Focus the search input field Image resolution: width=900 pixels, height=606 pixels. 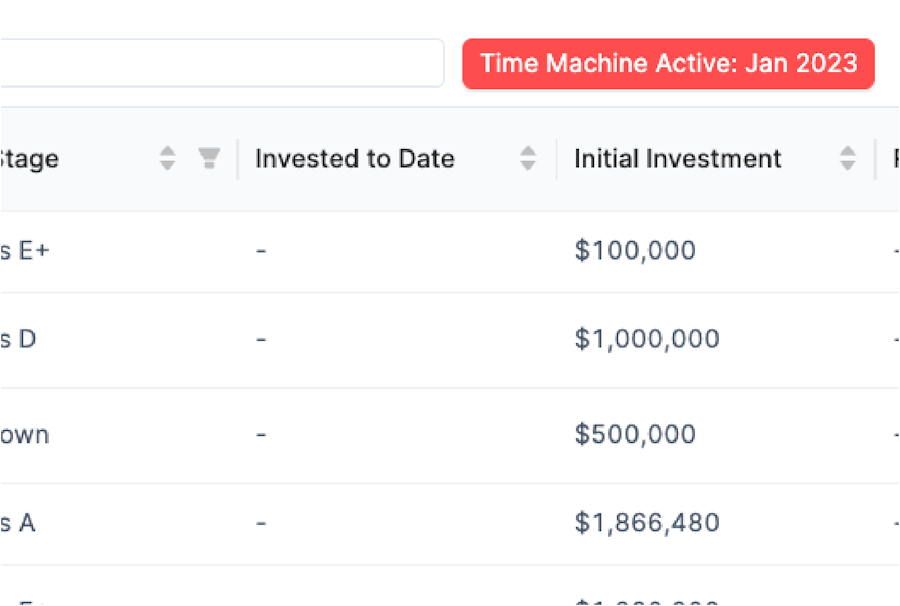point(222,63)
